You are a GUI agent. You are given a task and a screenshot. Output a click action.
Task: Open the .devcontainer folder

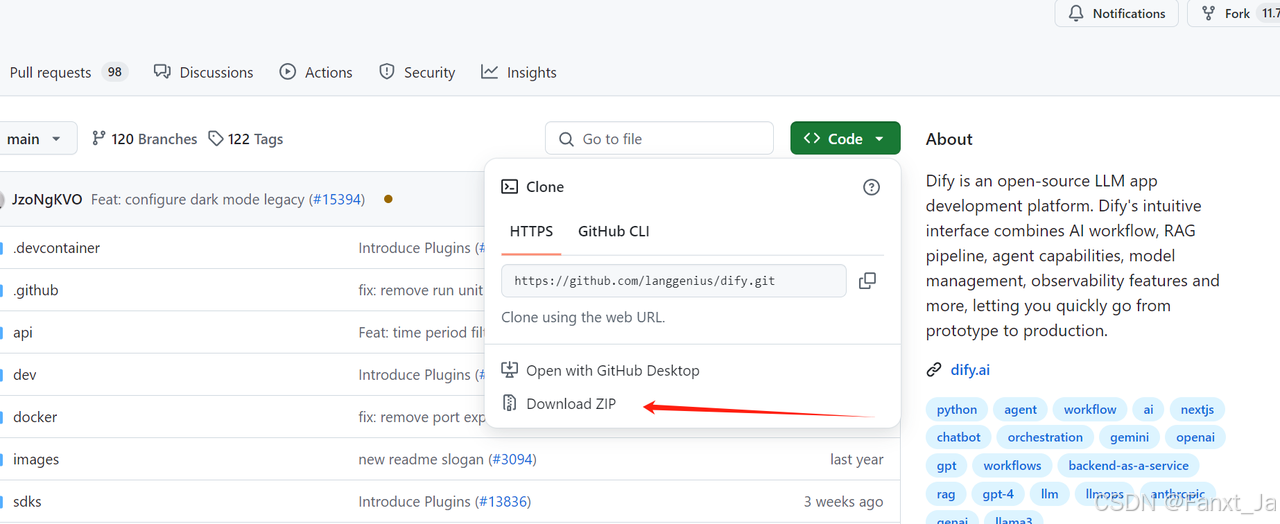57,248
